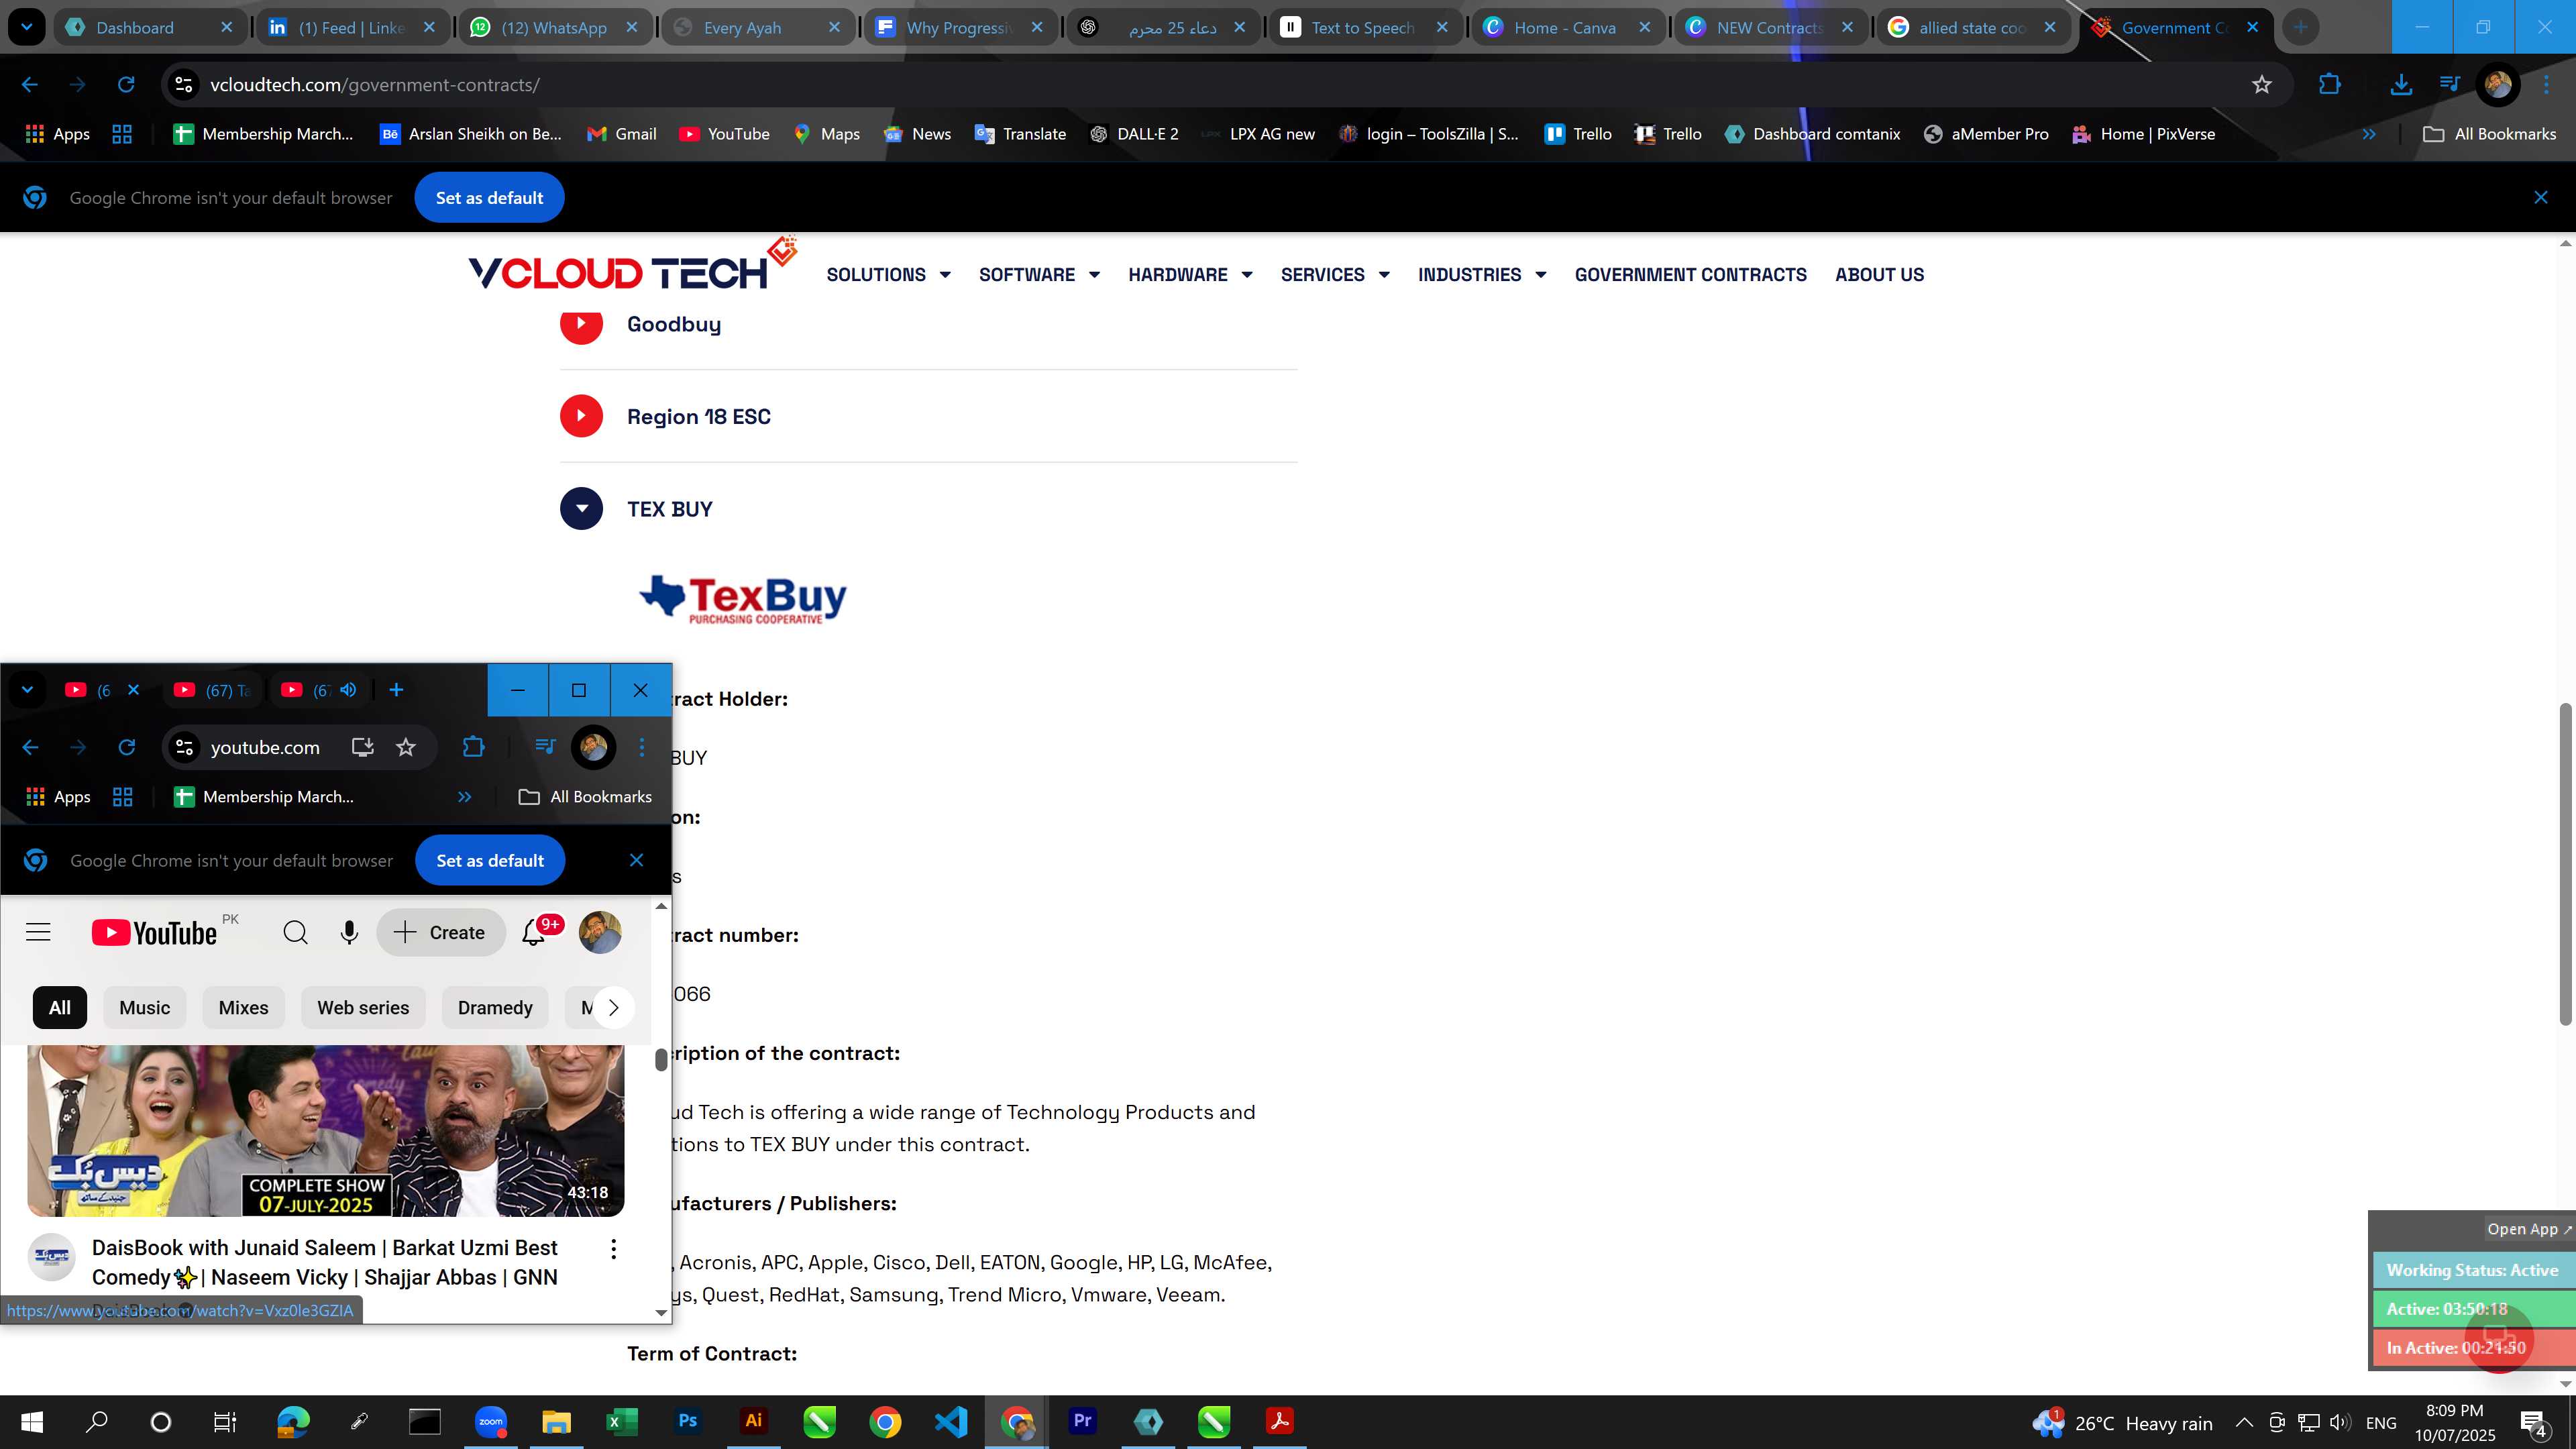Open Apps shortcut in main bookmarks bar
The image size is (2576, 1449).
click(58, 134)
